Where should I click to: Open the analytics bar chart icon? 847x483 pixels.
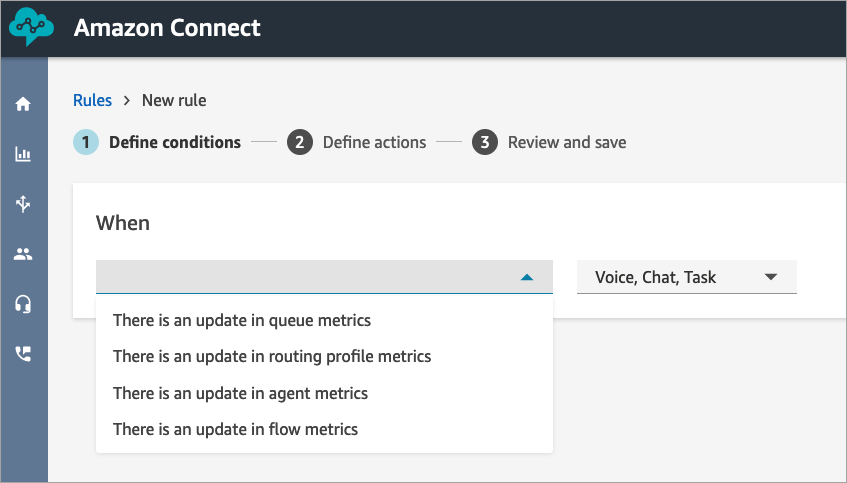click(23, 154)
